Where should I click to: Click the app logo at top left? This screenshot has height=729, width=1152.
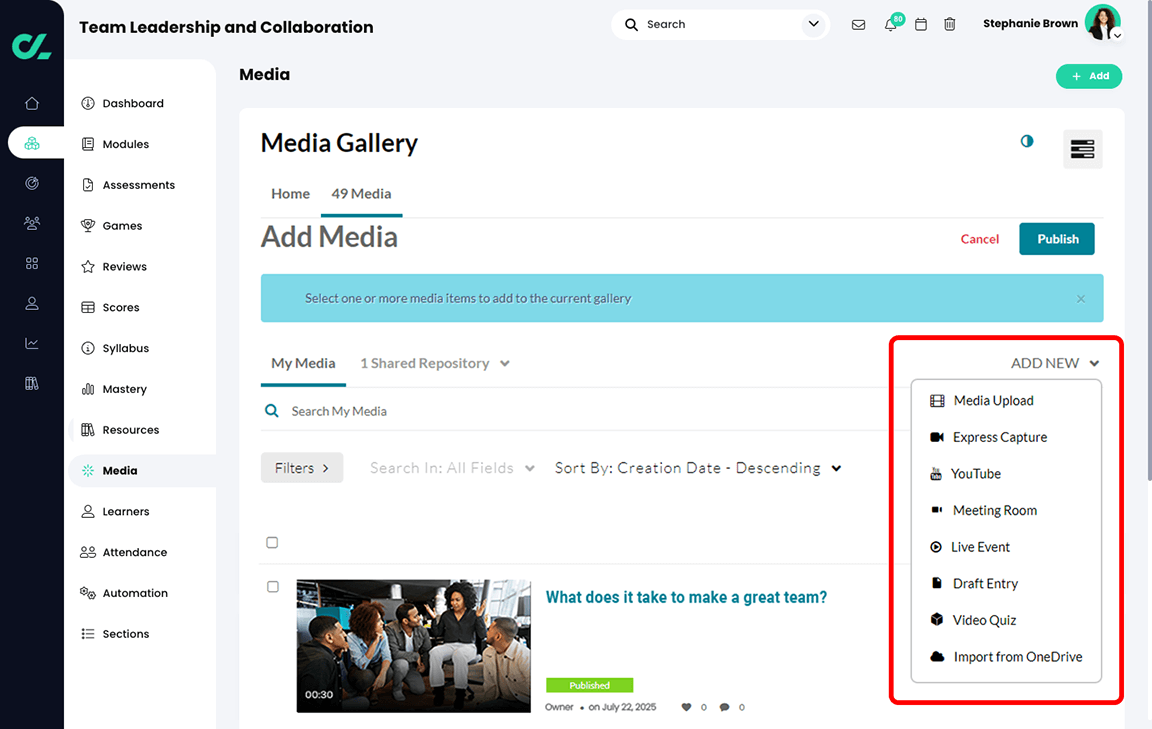point(32,46)
